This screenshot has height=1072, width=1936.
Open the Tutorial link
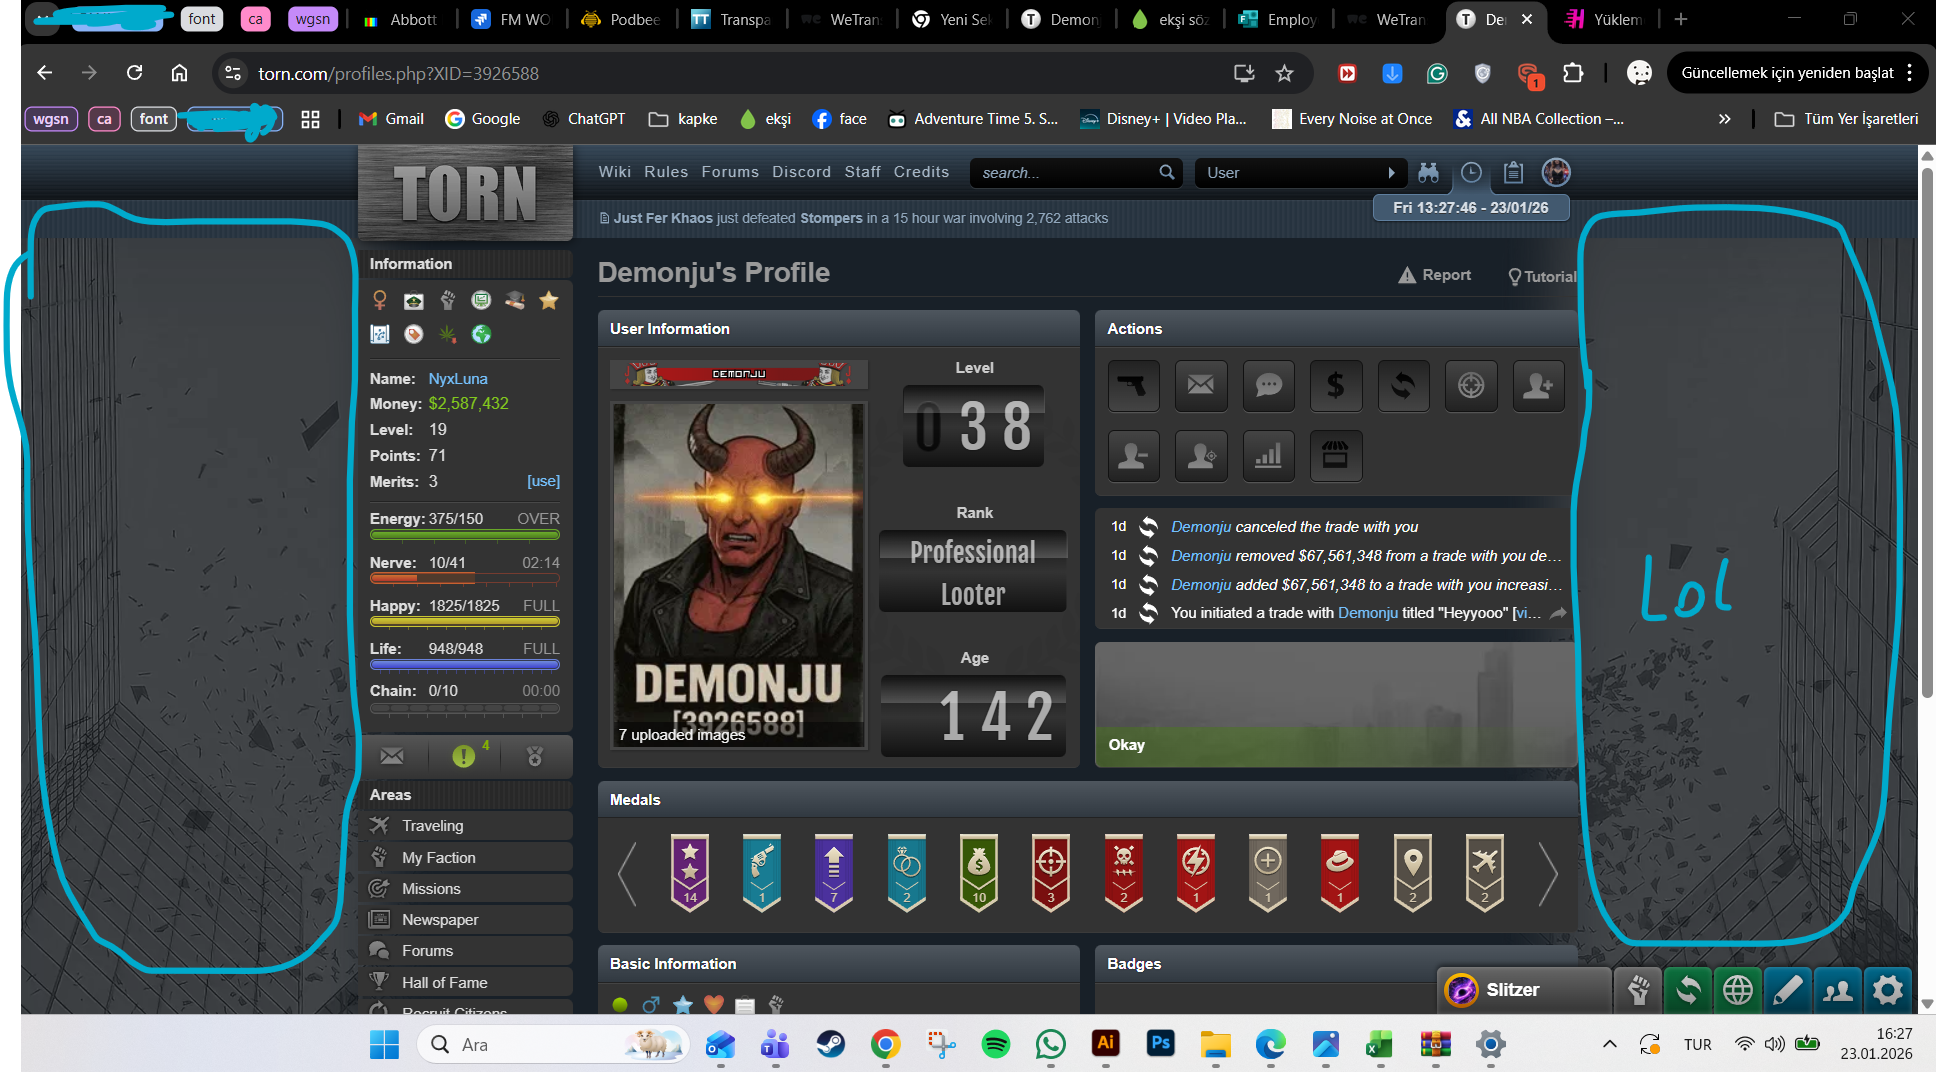point(1542,277)
